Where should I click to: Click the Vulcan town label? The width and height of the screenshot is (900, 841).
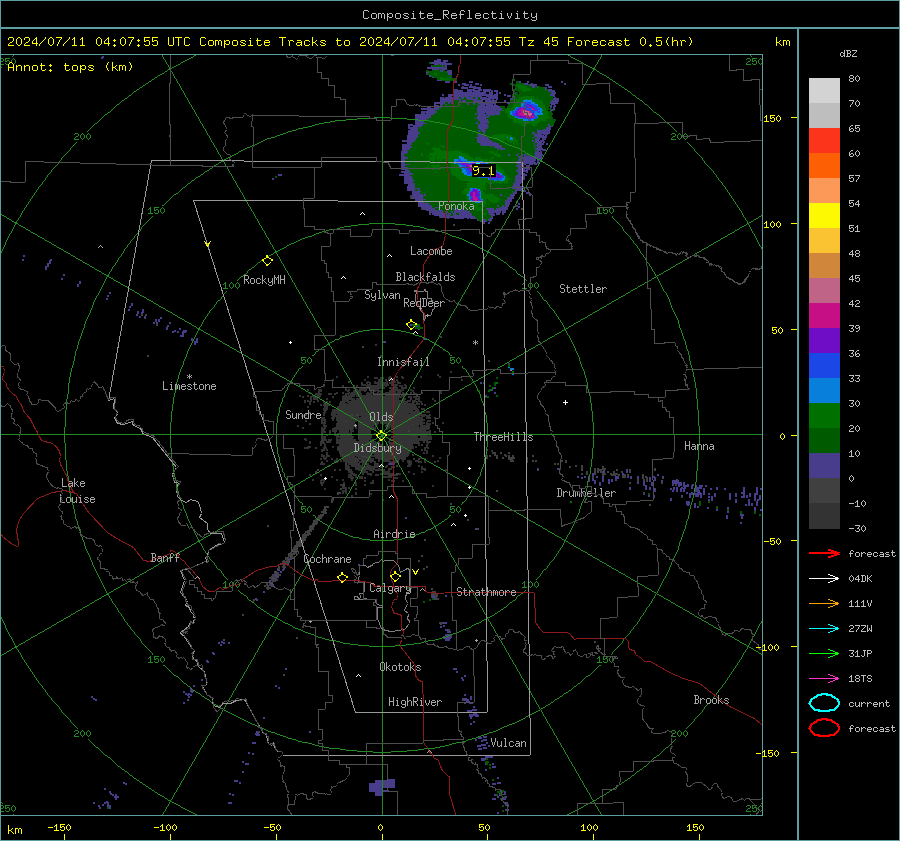click(509, 743)
